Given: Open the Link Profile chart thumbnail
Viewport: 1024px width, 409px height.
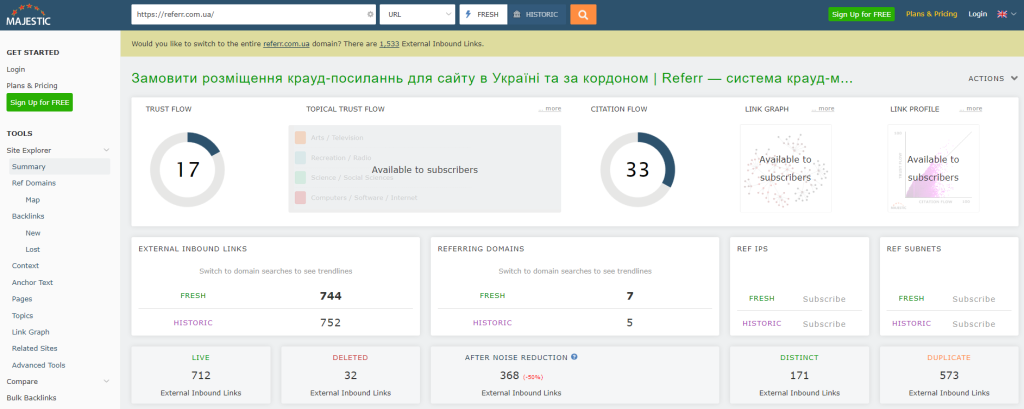Looking at the screenshot, I should (x=932, y=167).
